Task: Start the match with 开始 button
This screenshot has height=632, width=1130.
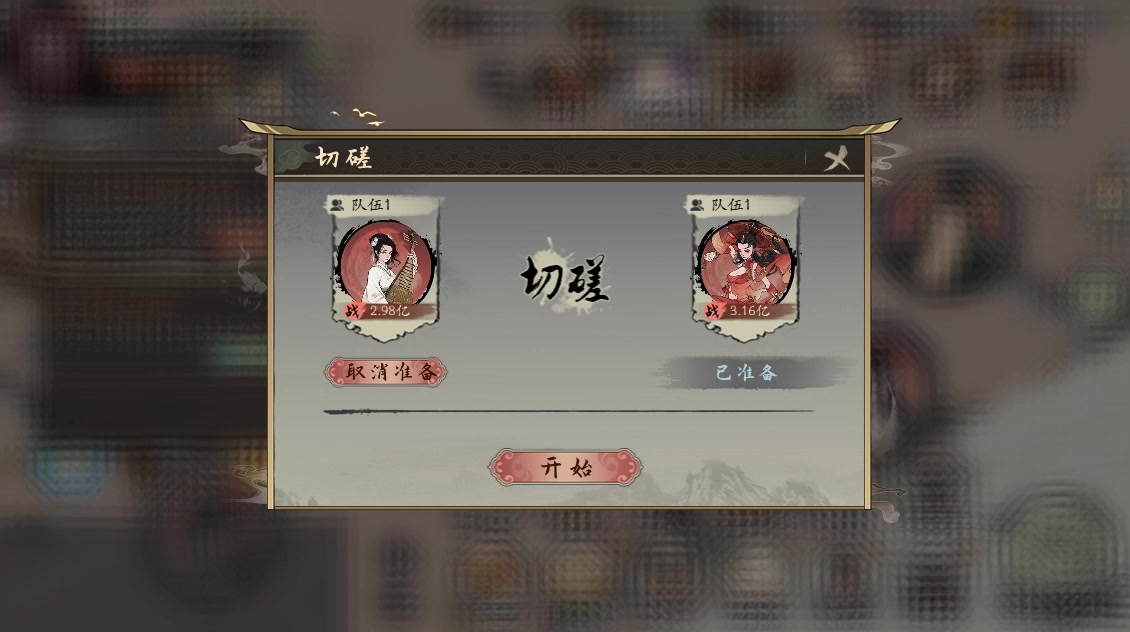Action: pyautogui.click(x=565, y=467)
